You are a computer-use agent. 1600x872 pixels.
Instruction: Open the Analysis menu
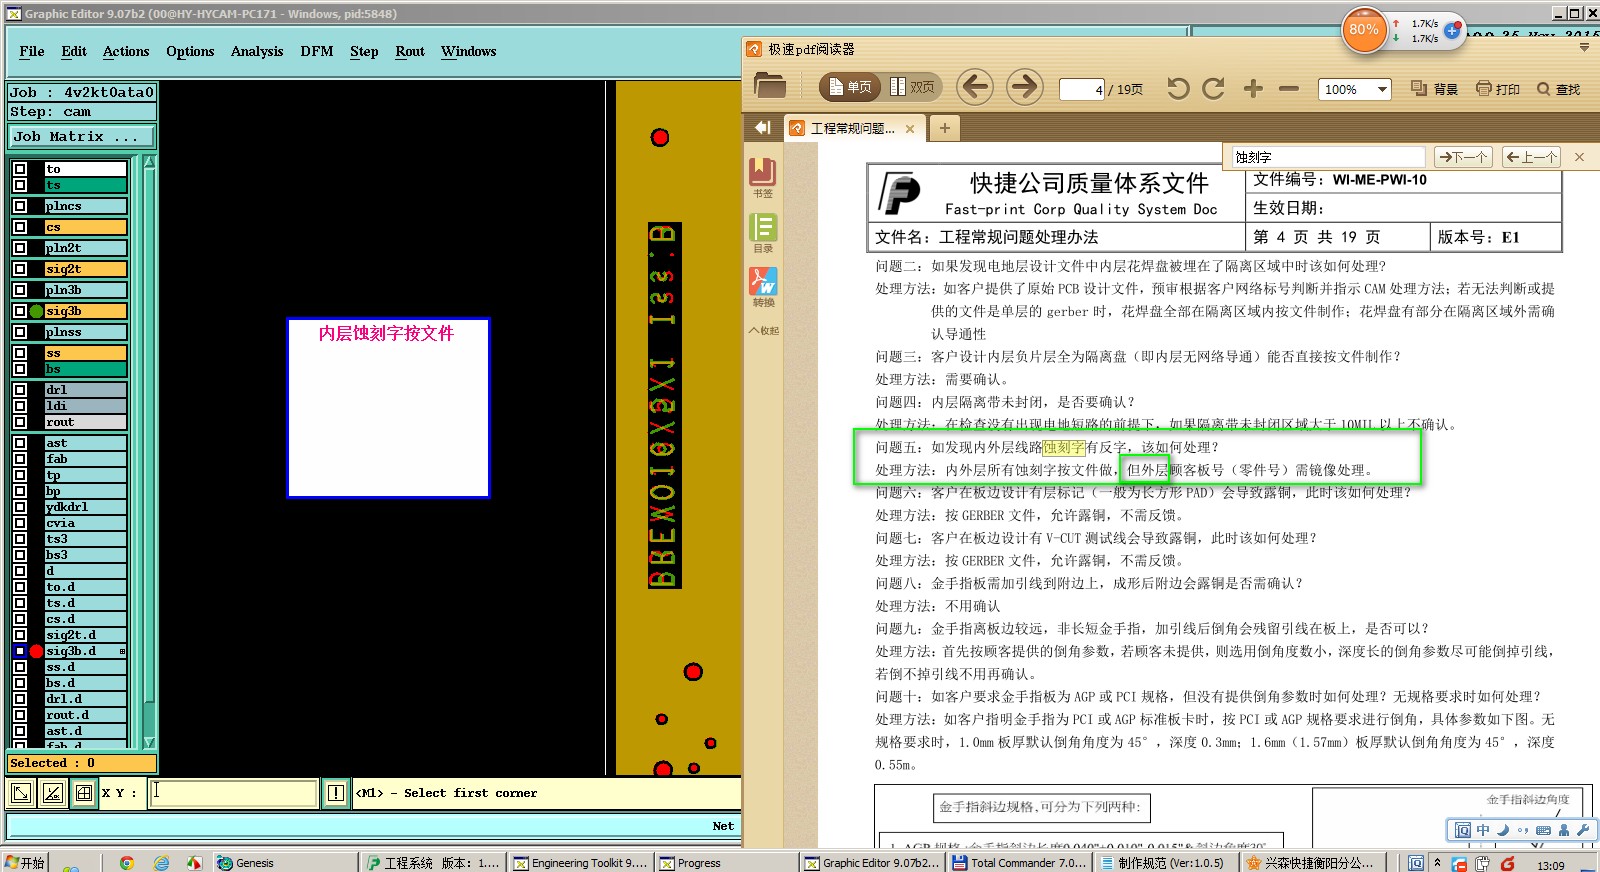pyautogui.click(x=257, y=51)
